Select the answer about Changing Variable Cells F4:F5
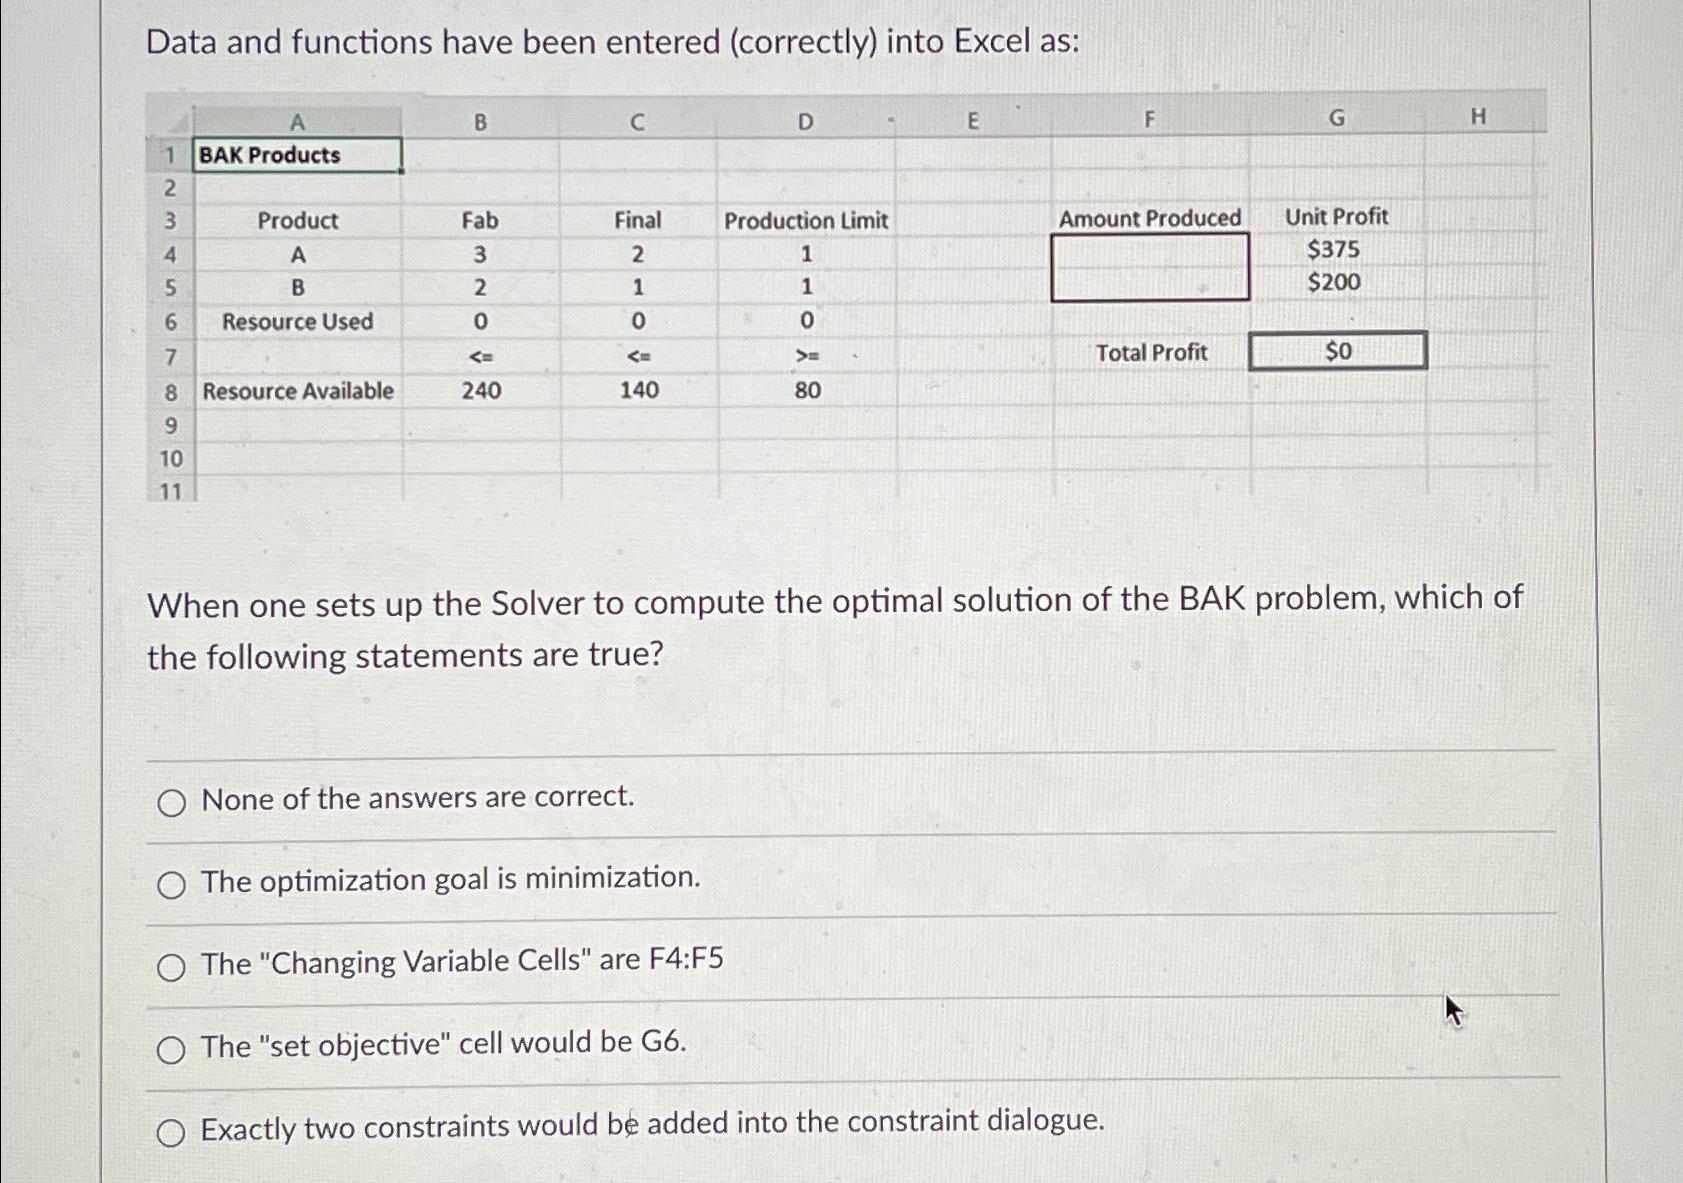This screenshot has height=1183, width=1683. coord(173,965)
